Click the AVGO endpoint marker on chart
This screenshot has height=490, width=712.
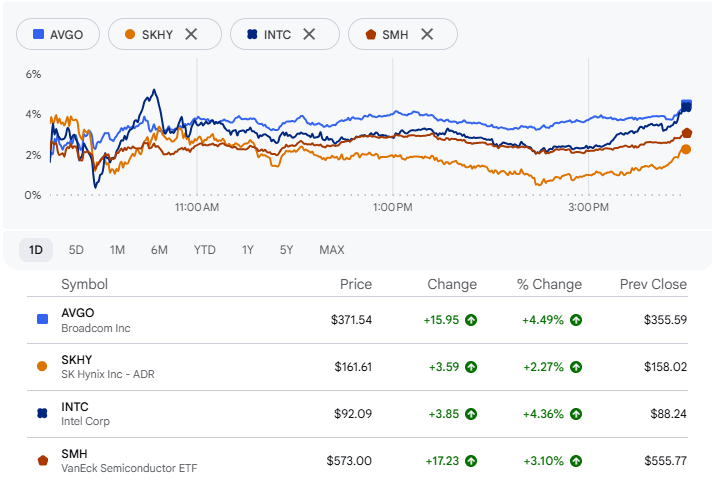click(x=687, y=104)
